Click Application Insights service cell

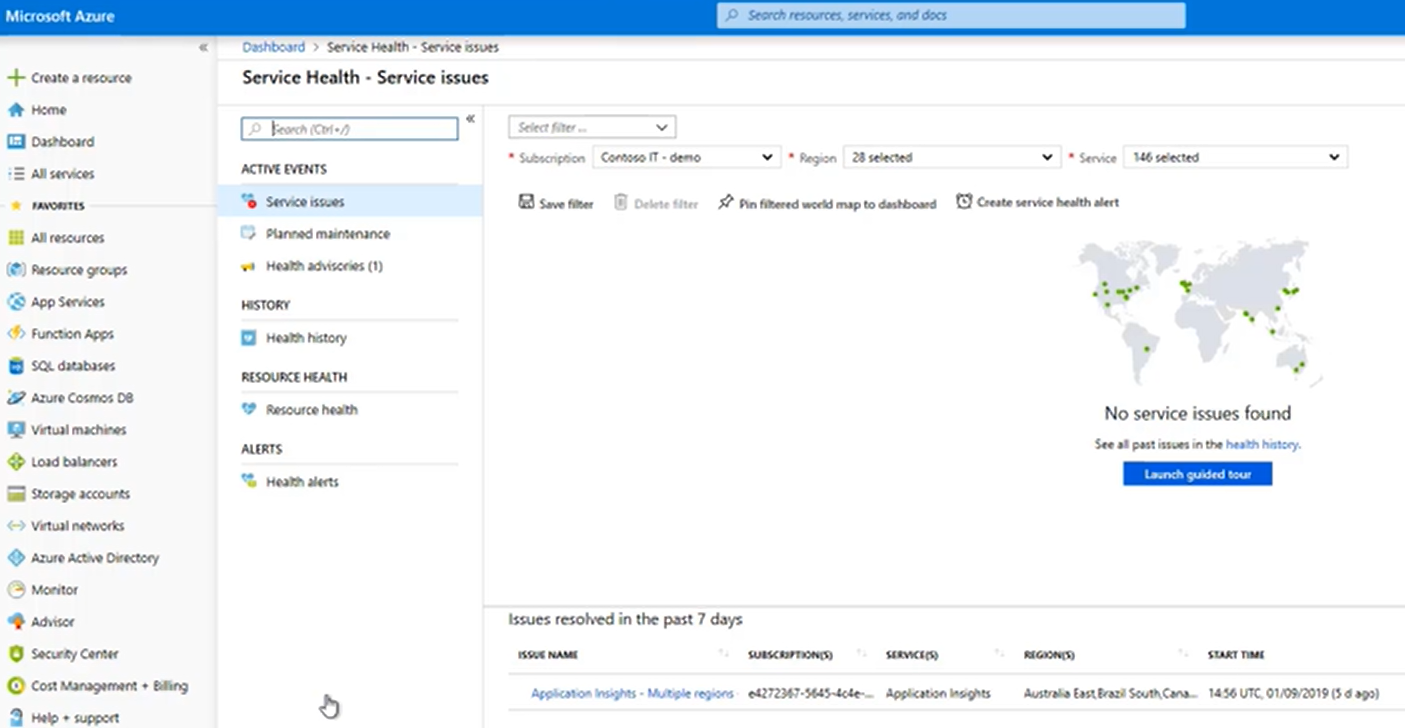[x=938, y=693]
